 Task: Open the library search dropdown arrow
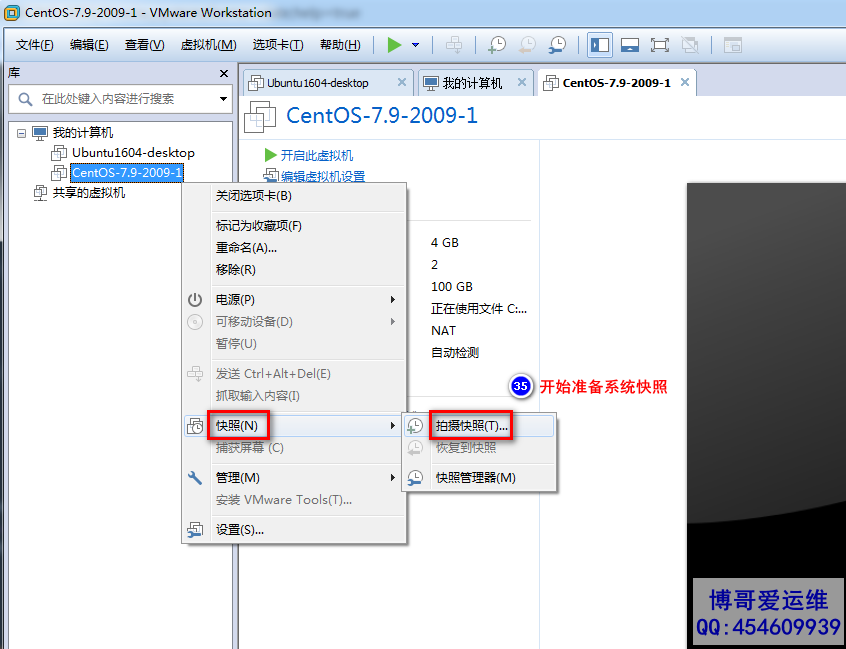[223, 99]
